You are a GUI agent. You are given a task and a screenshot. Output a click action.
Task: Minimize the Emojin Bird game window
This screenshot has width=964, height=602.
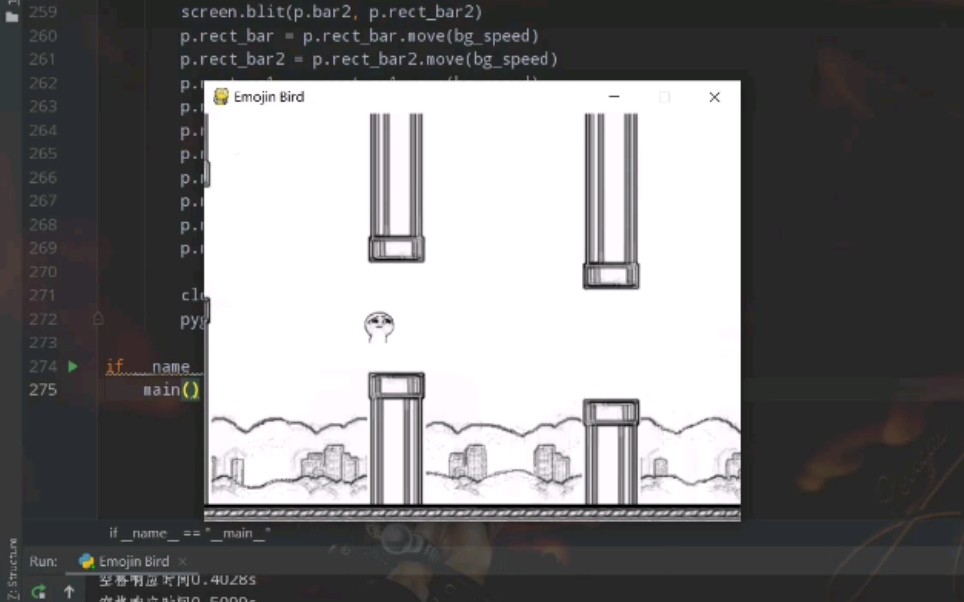click(613, 96)
